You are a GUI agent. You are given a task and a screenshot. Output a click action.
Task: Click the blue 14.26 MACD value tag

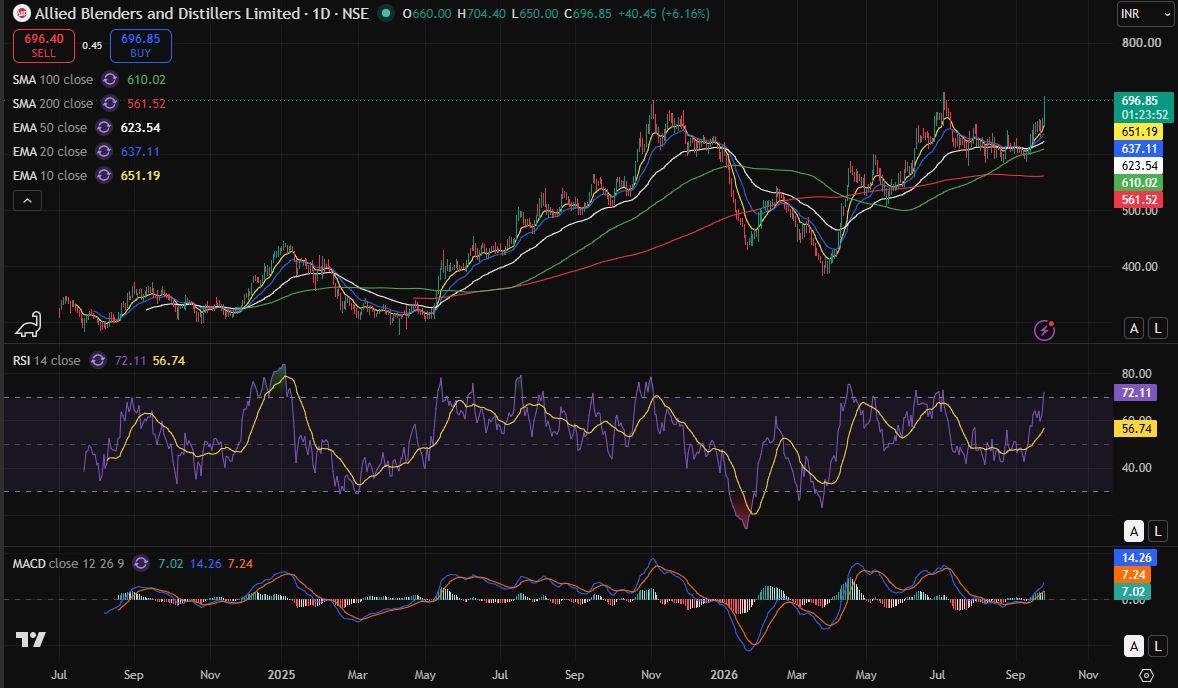tap(1136, 557)
